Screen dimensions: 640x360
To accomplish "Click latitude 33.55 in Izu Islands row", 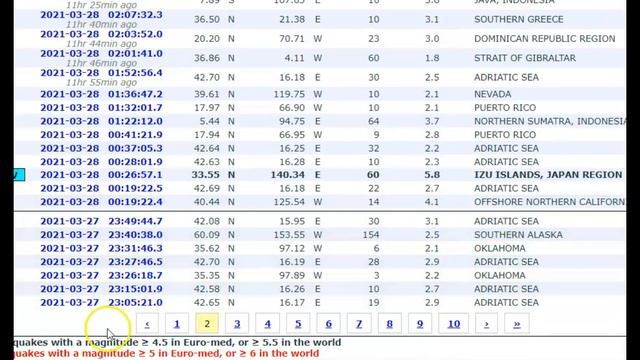I will pyautogui.click(x=206, y=175).
